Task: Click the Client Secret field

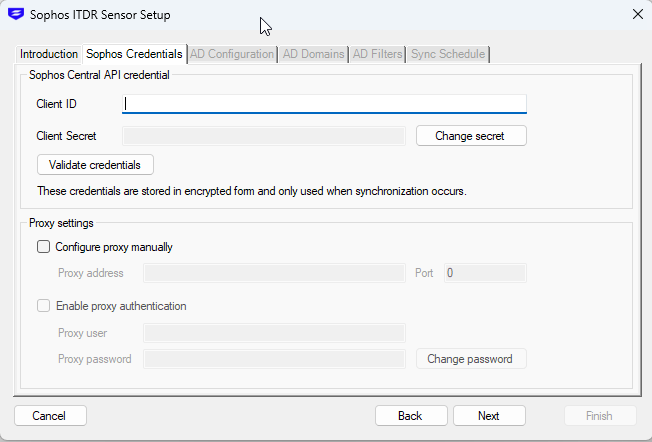Action: pyautogui.click(x=264, y=136)
